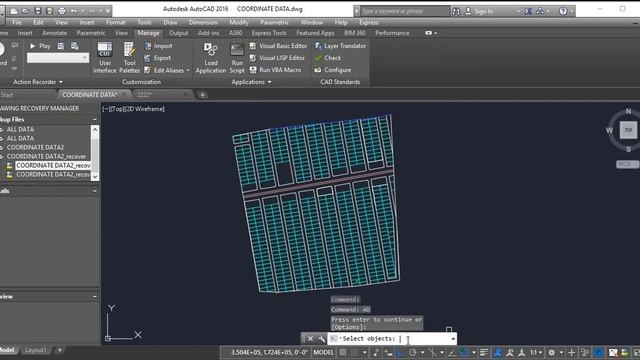
Task: Expand the Action Recorder panel dropdown
Action: coord(61,82)
